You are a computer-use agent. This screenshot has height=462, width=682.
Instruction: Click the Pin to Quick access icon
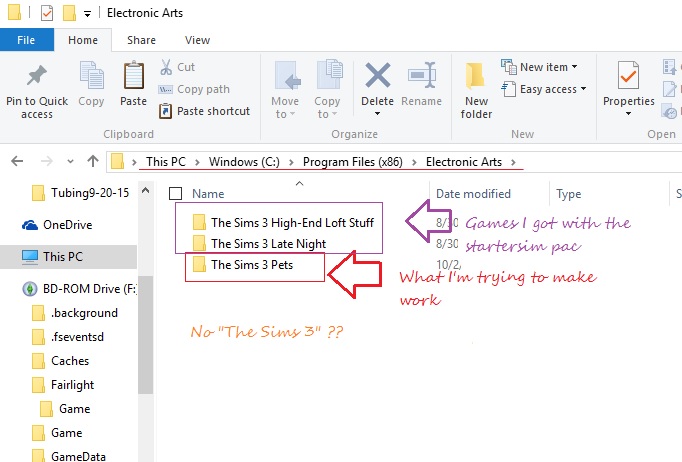pyautogui.click(x=37, y=75)
